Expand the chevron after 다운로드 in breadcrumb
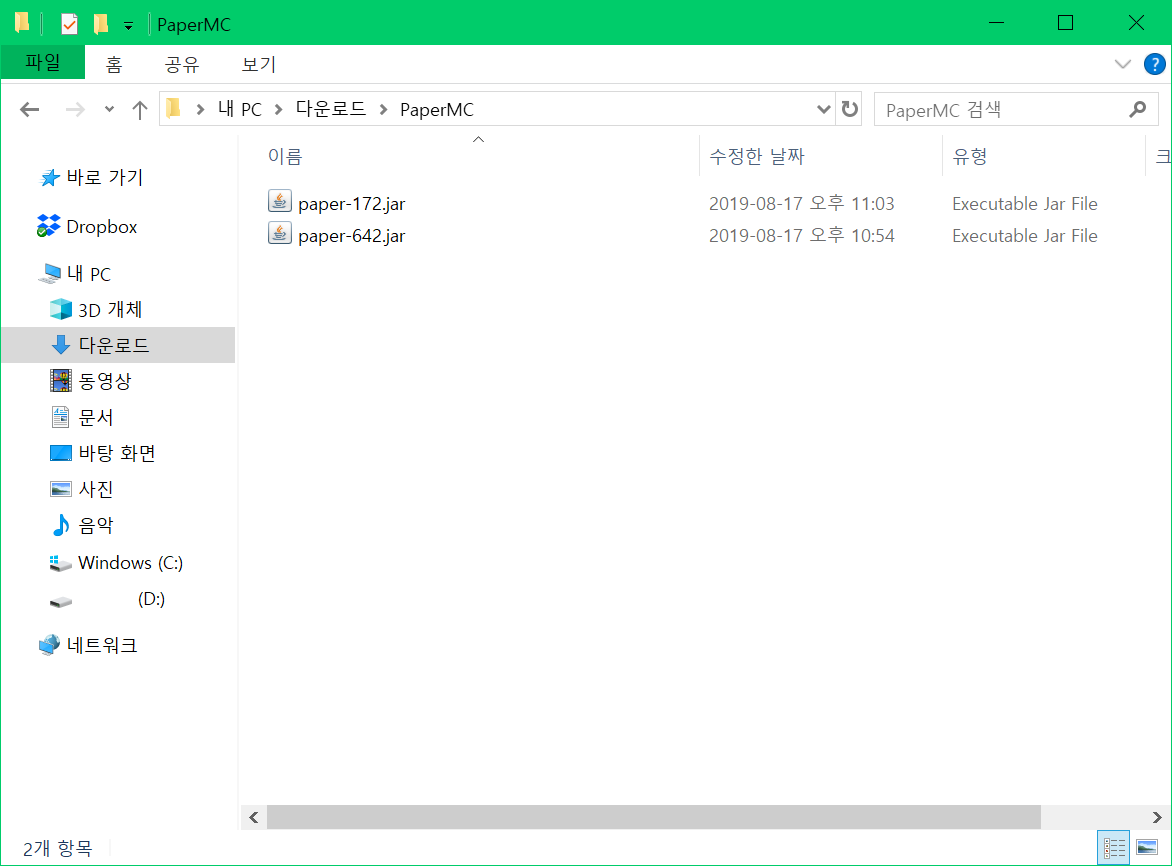1172x866 pixels. [383, 110]
